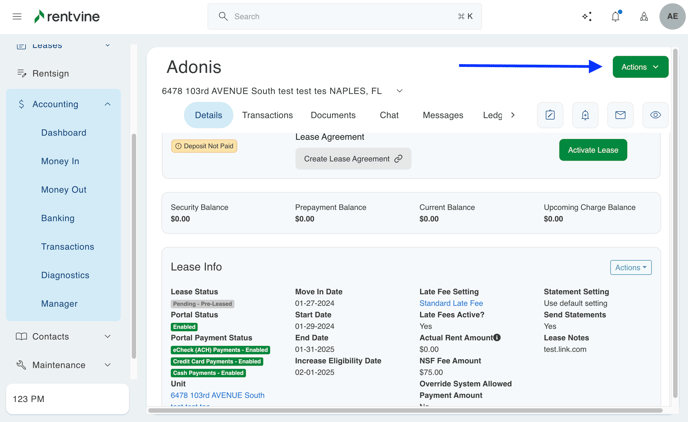Switch to the Transactions tab
Image resolution: width=688 pixels, height=422 pixels.
267,115
